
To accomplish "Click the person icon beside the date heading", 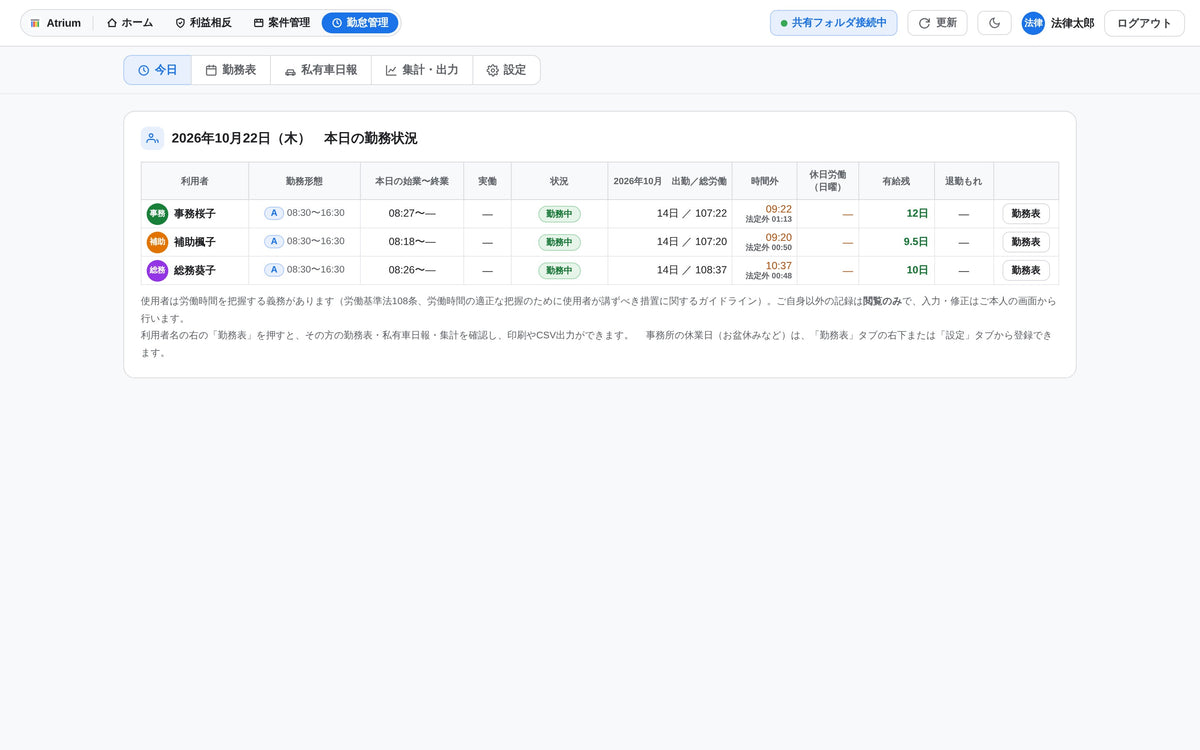I will coord(152,138).
